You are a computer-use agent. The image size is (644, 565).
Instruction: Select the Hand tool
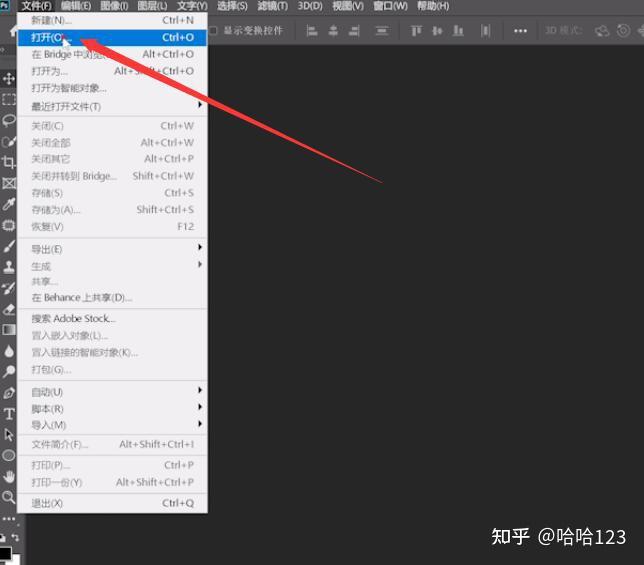coord(9,476)
